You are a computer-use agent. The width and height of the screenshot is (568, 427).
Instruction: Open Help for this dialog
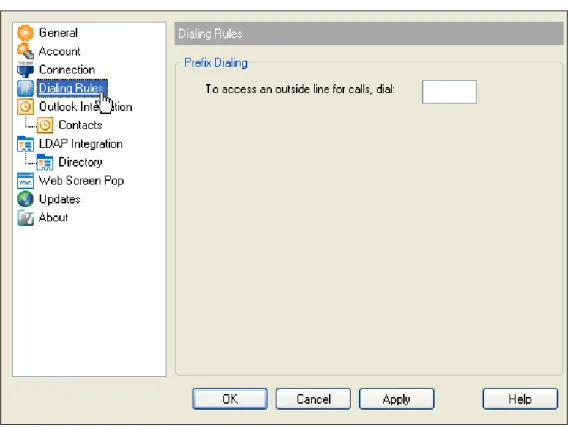(520, 399)
